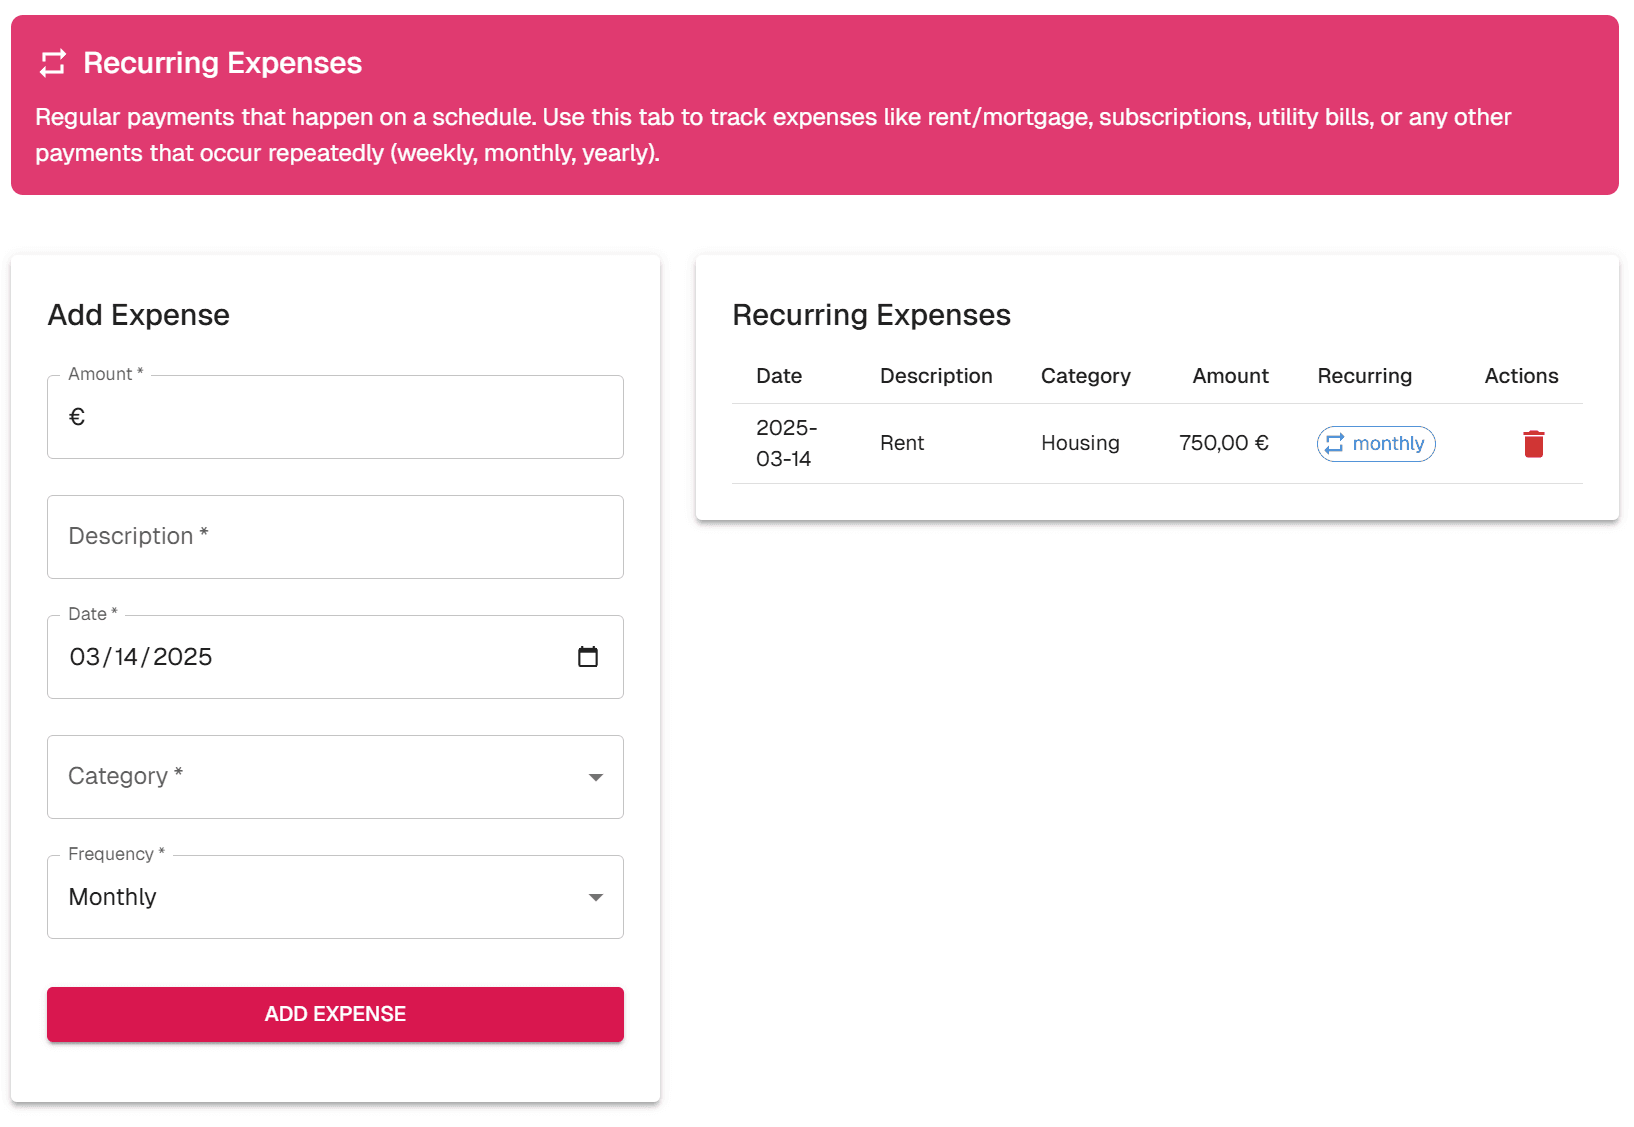This screenshot has height=1127, width=1634.
Task: Click the Frequency dropdown chevron icon
Action: click(x=596, y=897)
